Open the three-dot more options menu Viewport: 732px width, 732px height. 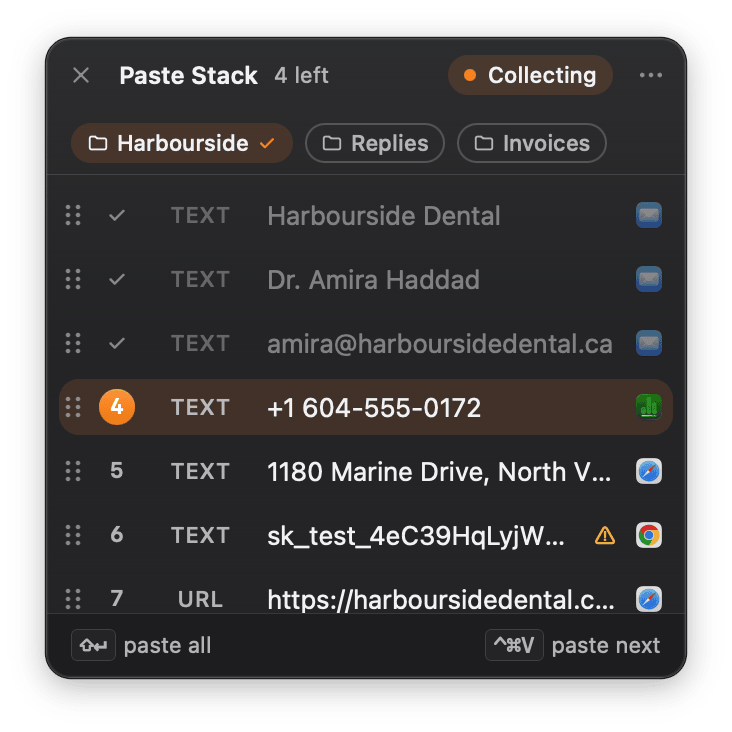(650, 75)
